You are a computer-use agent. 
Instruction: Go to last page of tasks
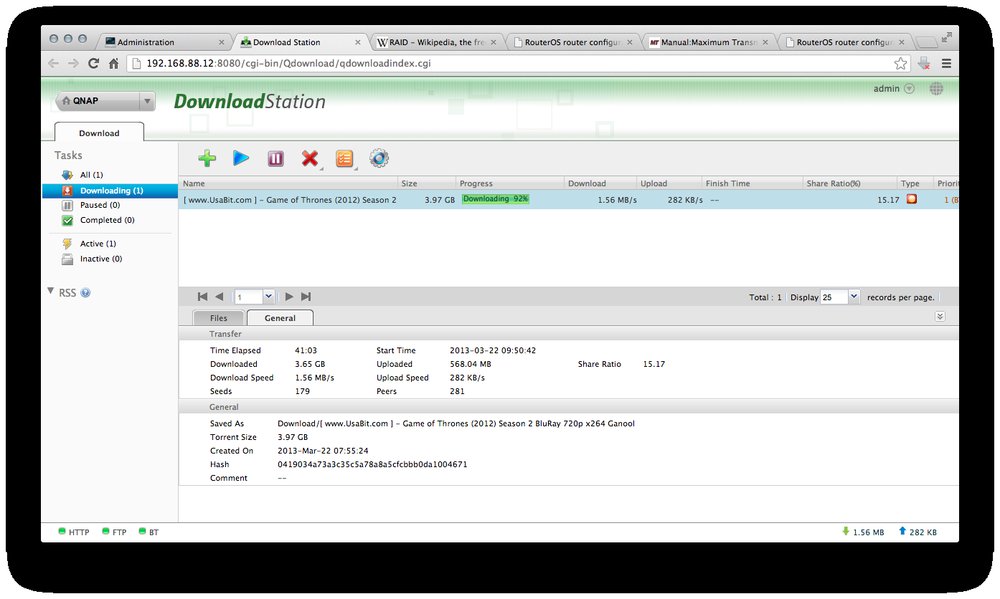(306, 297)
